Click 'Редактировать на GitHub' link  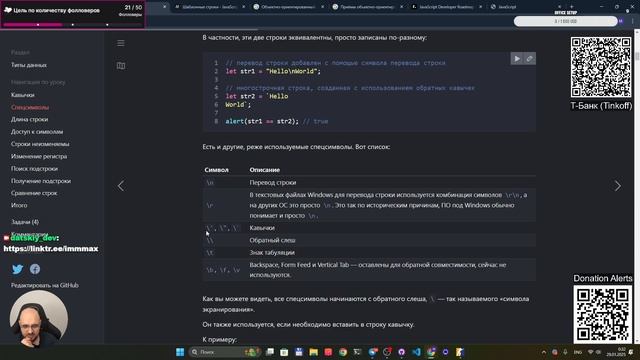point(45,285)
